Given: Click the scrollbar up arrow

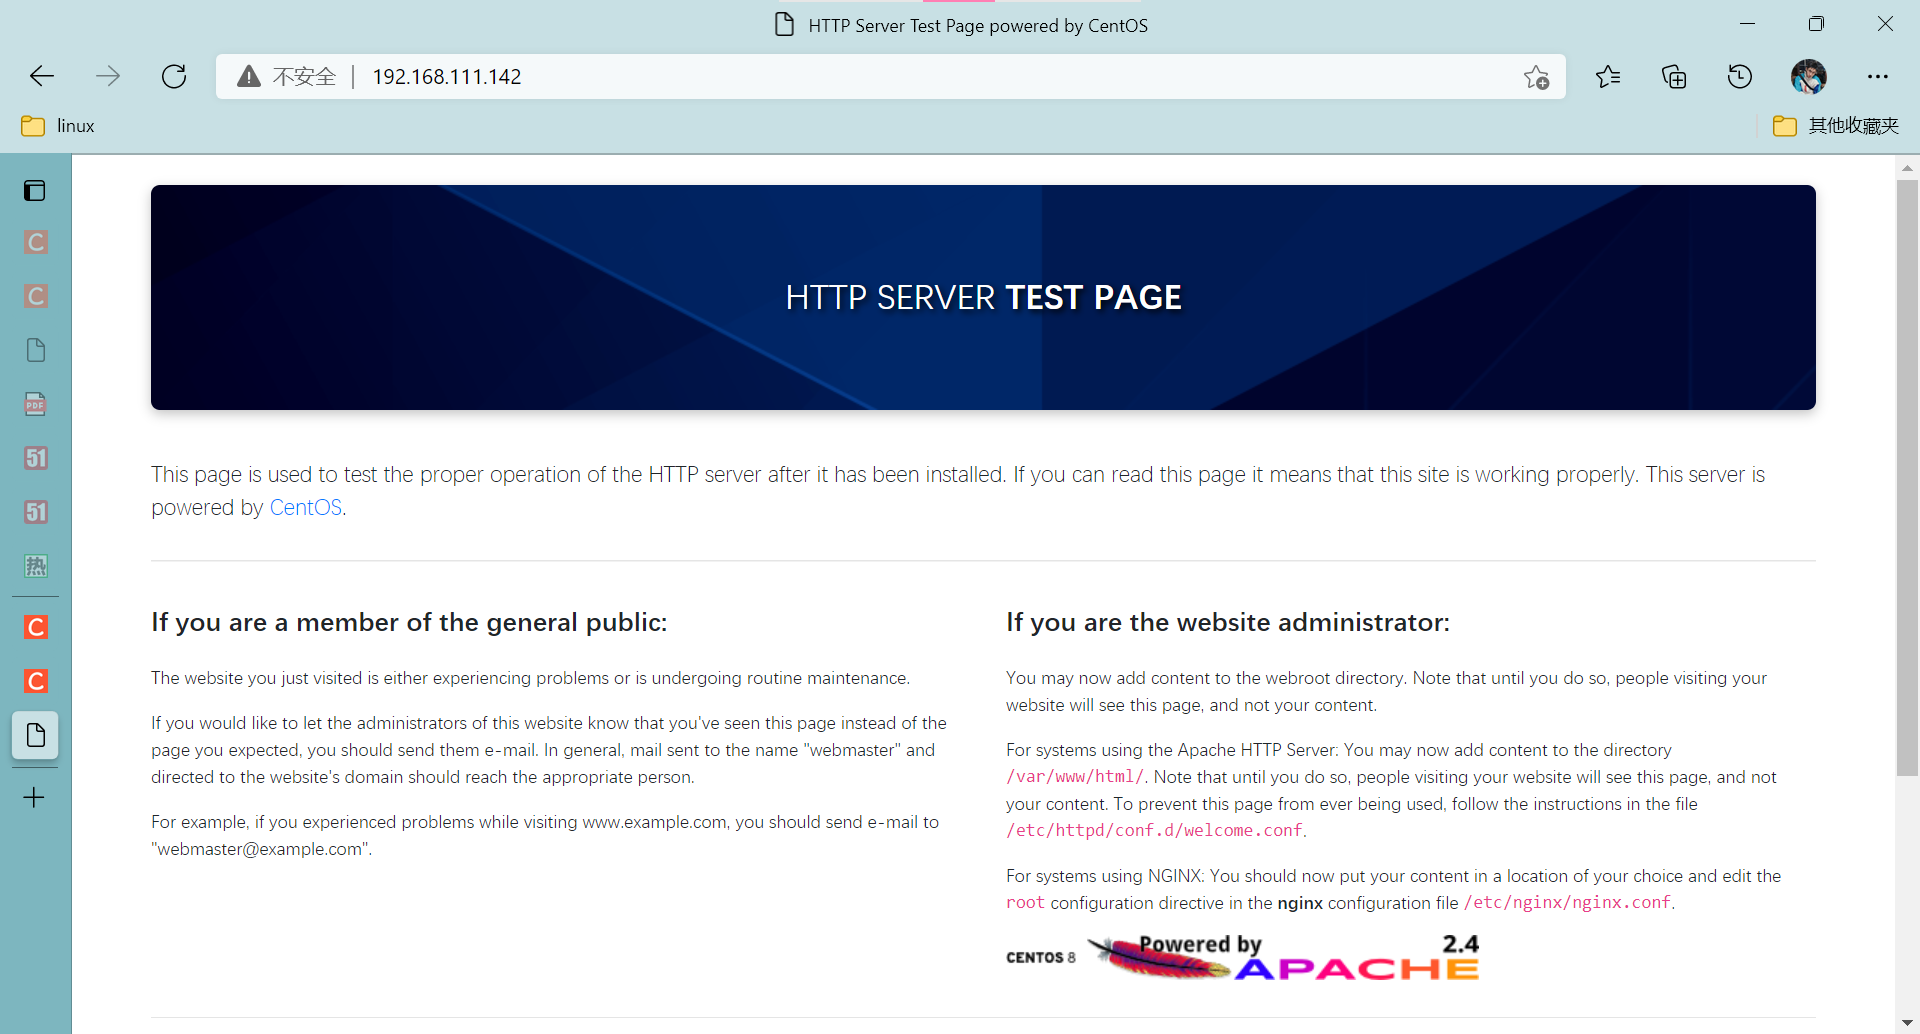Looking at the screenshot, I should 1907,168.
